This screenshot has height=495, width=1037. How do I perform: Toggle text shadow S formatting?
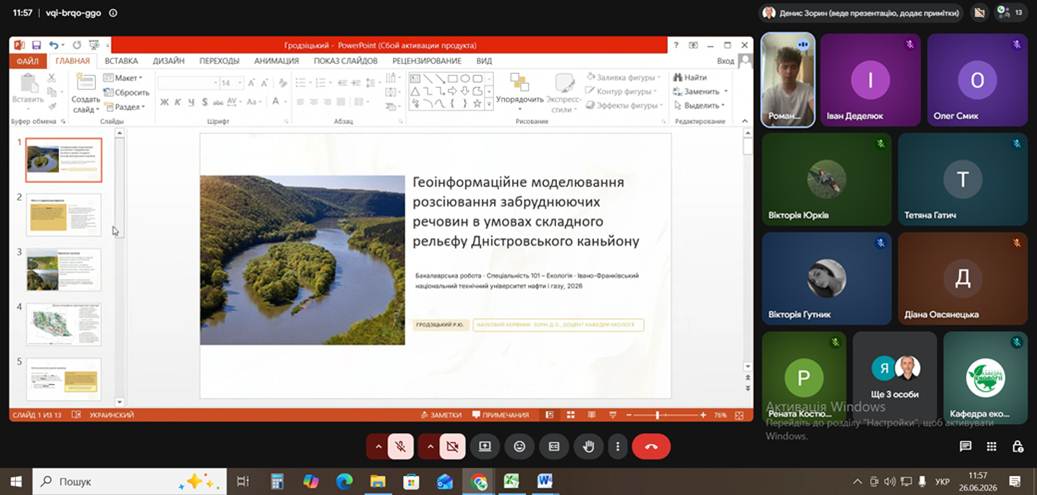[204, 102]
